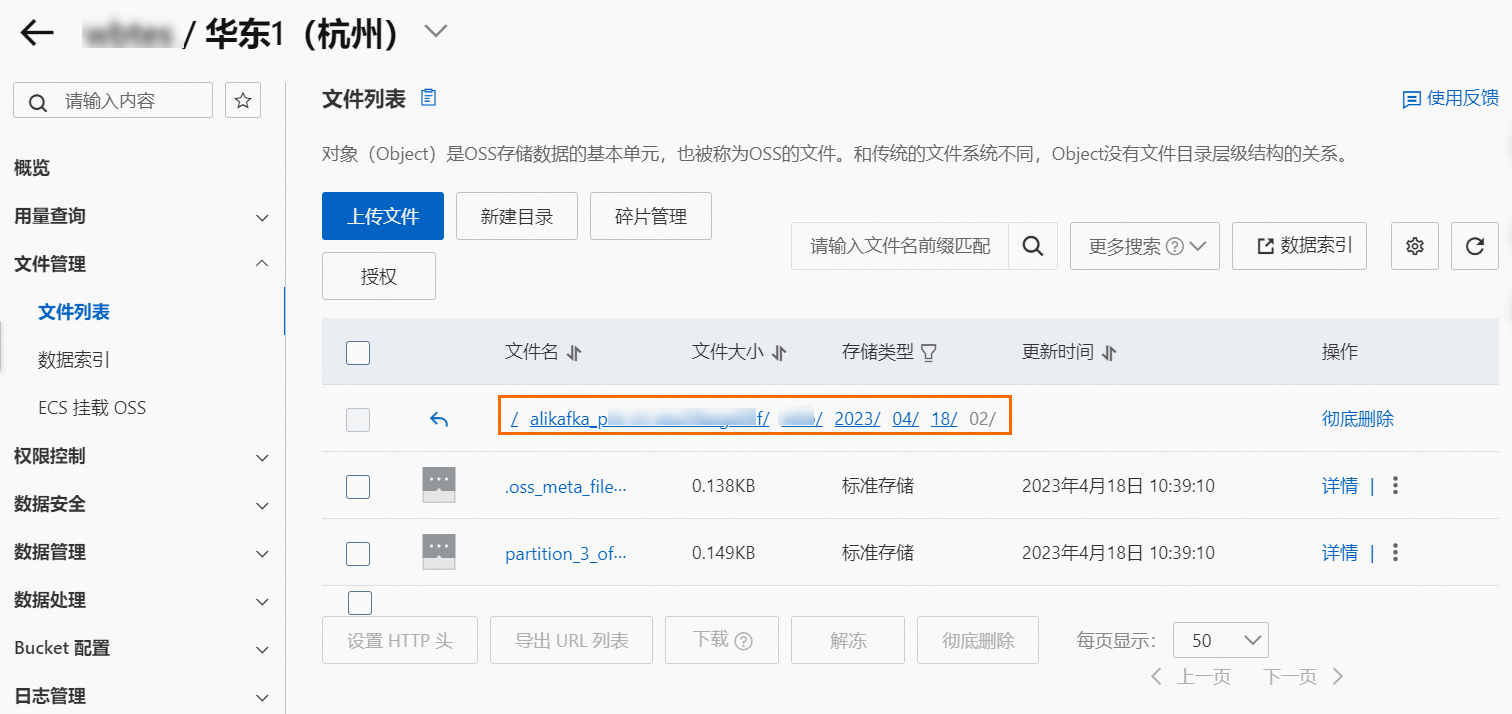Click the 18/ path segment
Viewport: 1512px width, 714px height.
(x=944, y=419)
